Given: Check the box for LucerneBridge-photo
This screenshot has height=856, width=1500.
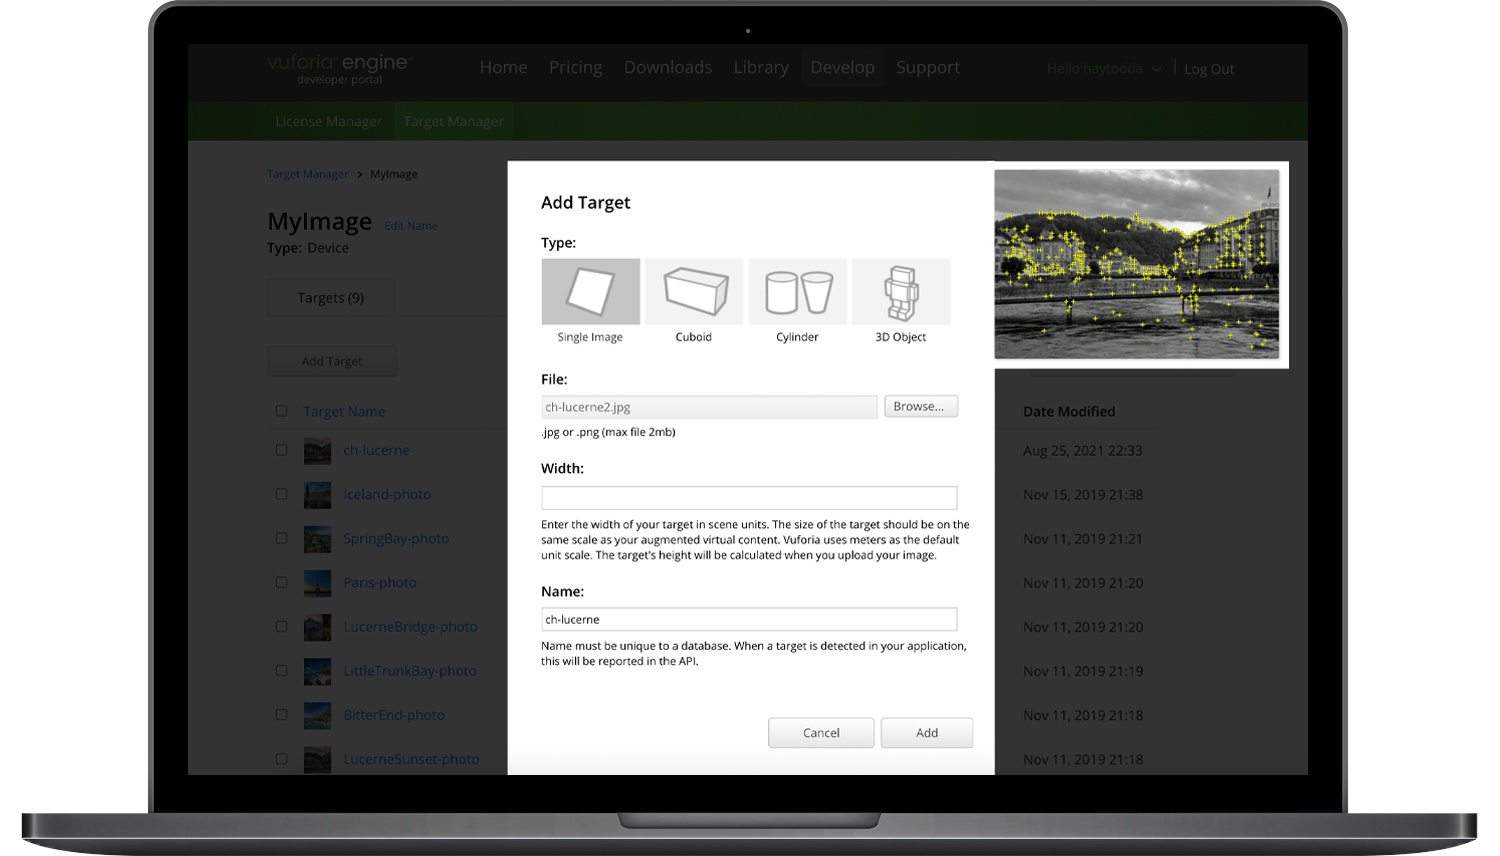Looking at the screenshot, I should tap(281, 626).
